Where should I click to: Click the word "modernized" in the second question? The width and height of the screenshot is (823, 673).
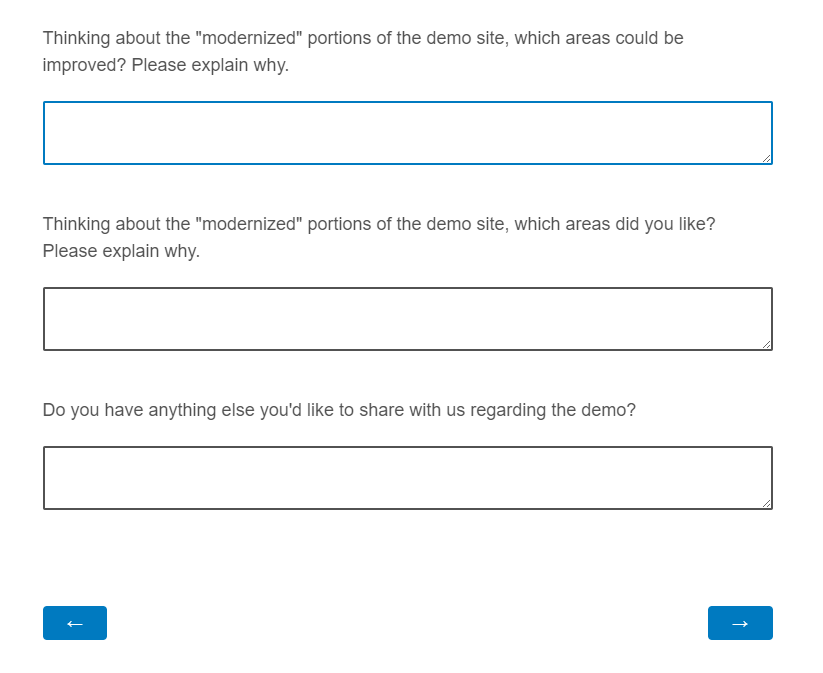point(250,224)
